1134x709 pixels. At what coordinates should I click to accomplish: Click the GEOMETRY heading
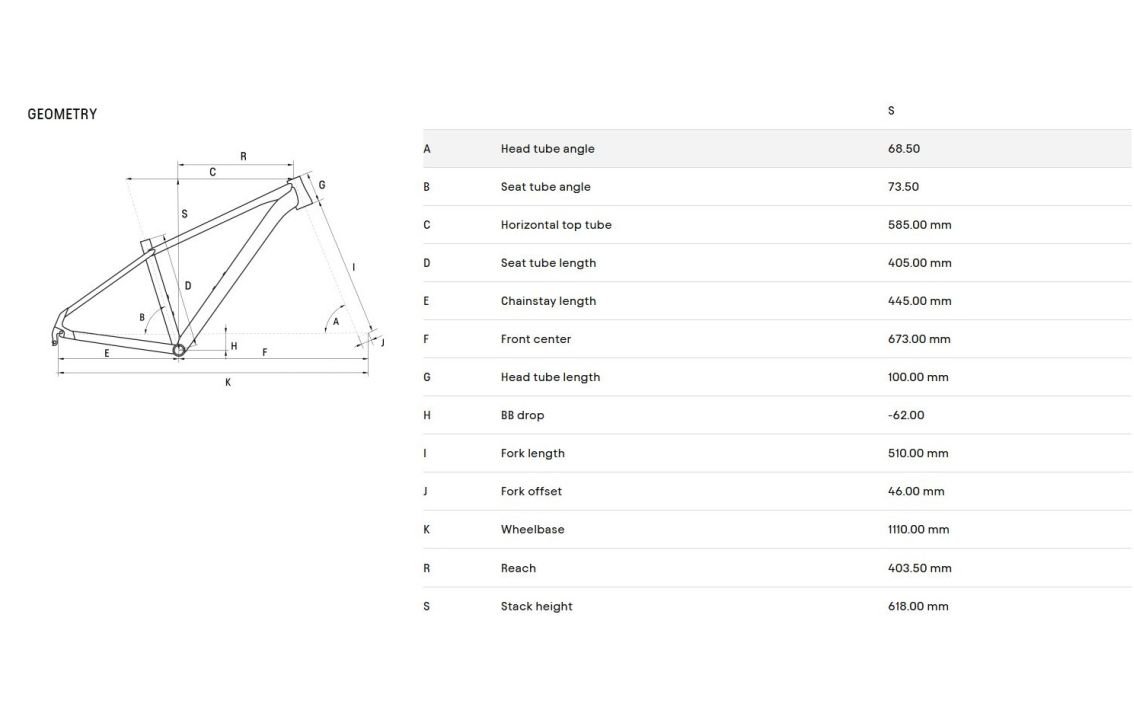tap(62, 114)
